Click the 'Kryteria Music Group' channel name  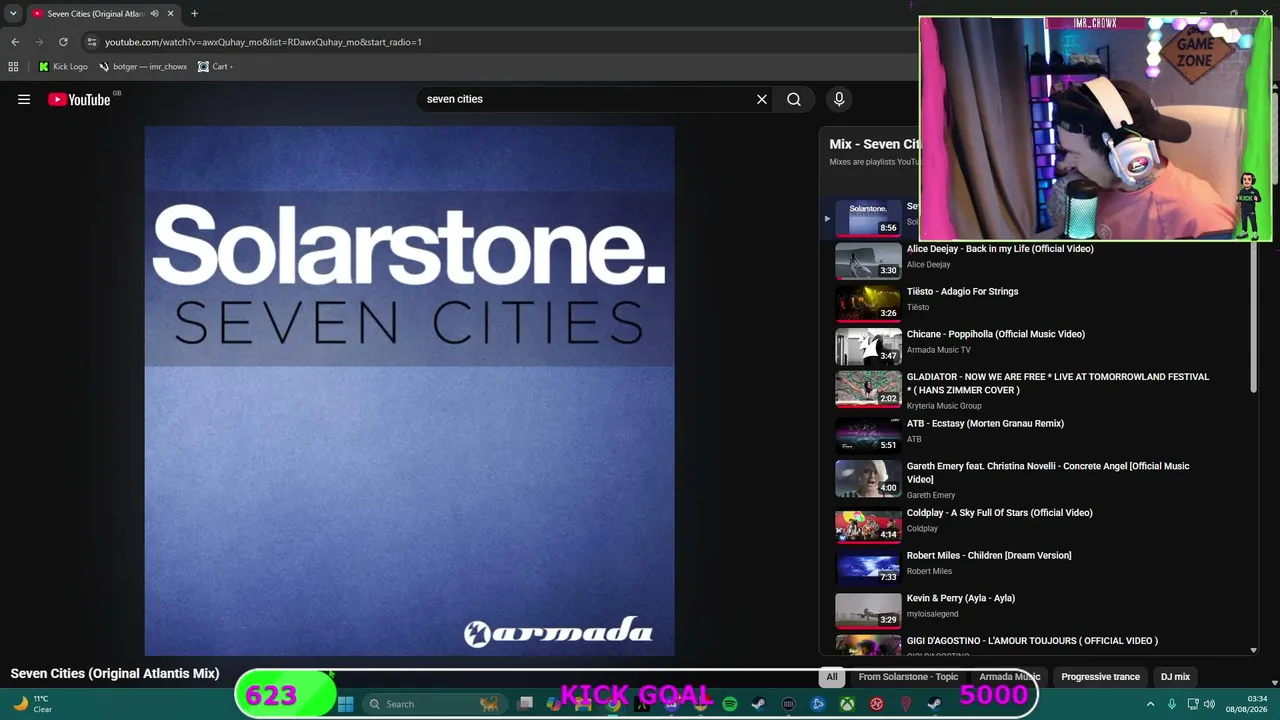[x=944, y=406]
